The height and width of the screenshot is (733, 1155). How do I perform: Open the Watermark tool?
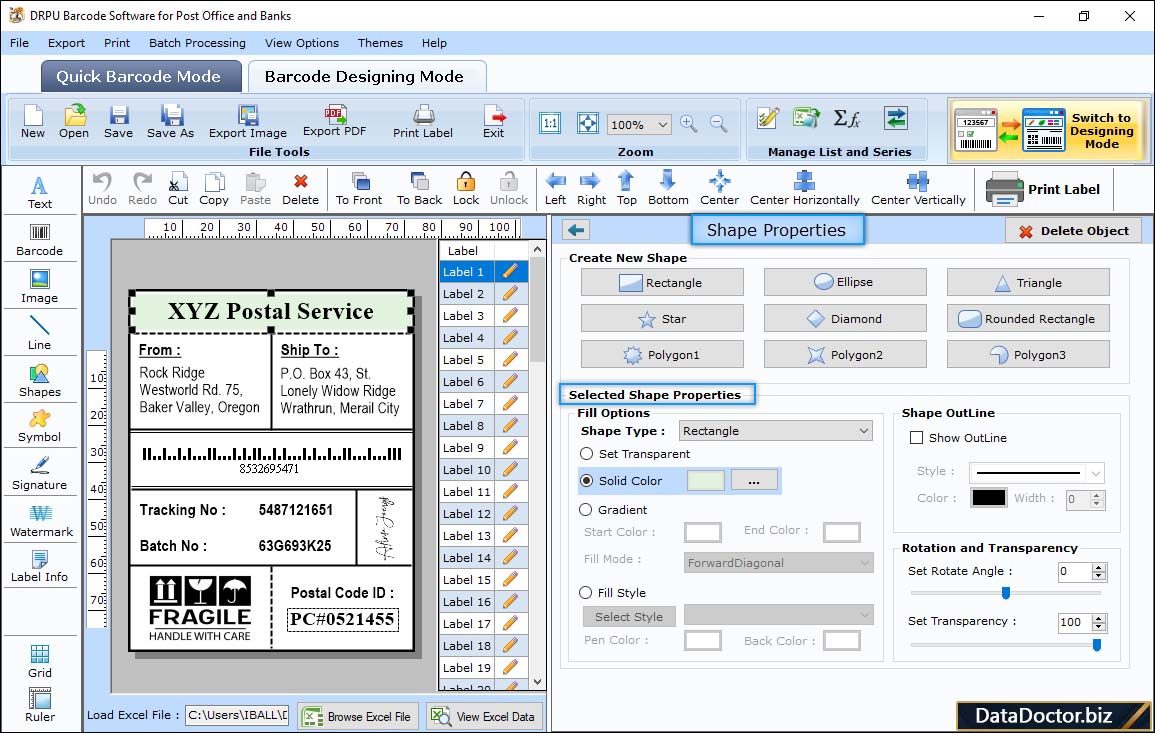[41, 521]
